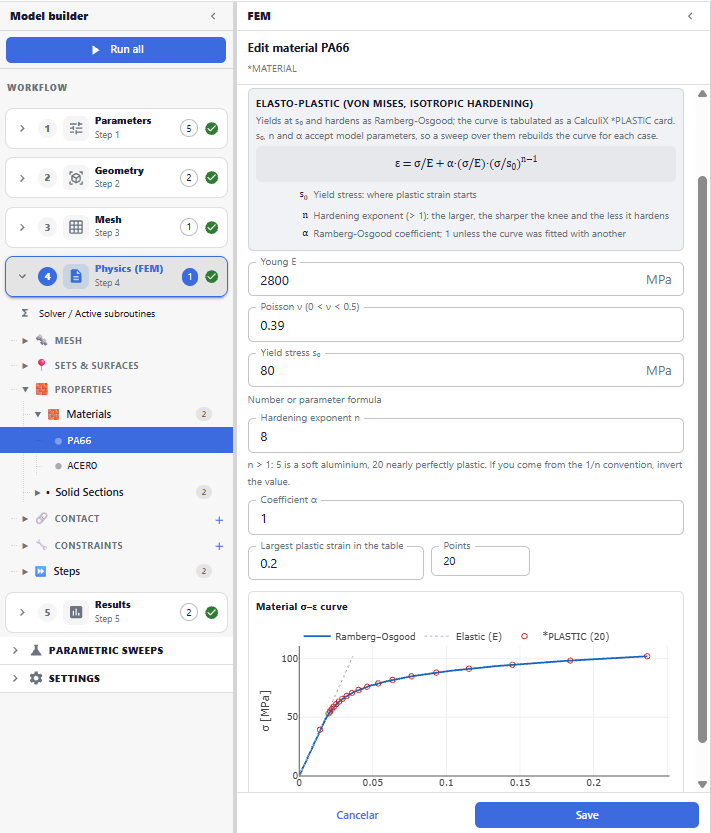
Task: Edit Largest plastic strain in the table
Action: pyautogui.click(x=336, y=563)
